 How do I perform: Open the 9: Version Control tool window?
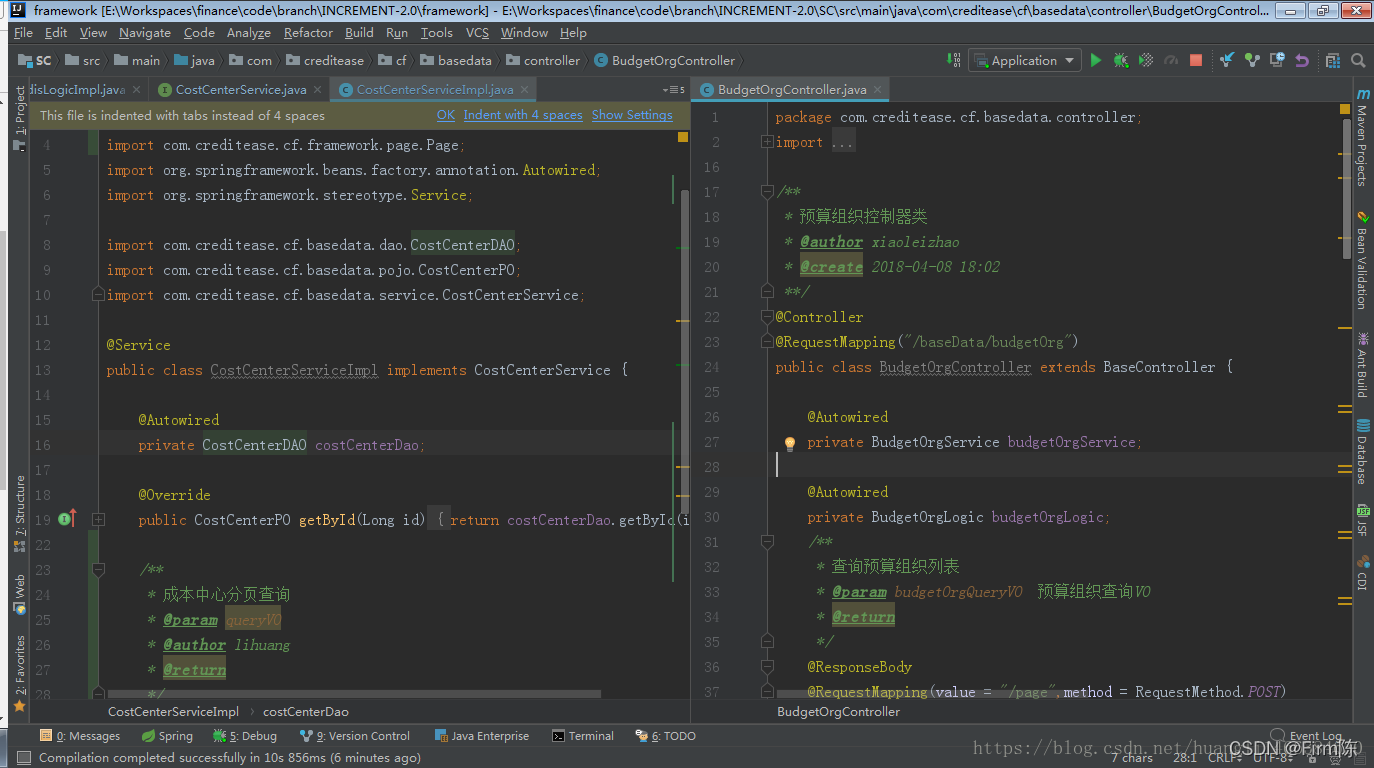(354, 736)
